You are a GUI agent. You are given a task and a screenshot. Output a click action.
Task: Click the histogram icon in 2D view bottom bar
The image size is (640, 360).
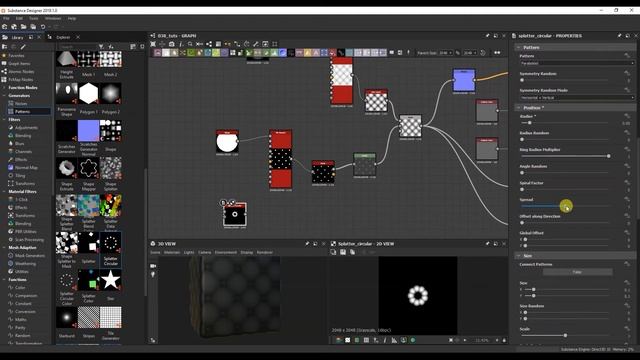coord(394,340)
